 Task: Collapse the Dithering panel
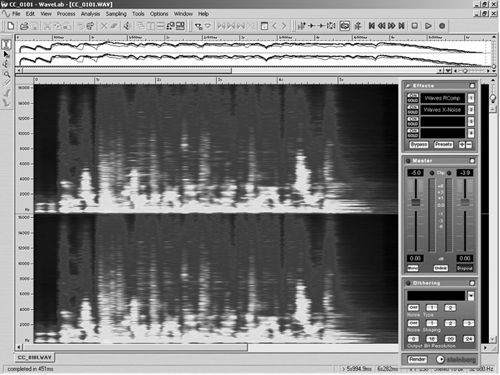472,283
